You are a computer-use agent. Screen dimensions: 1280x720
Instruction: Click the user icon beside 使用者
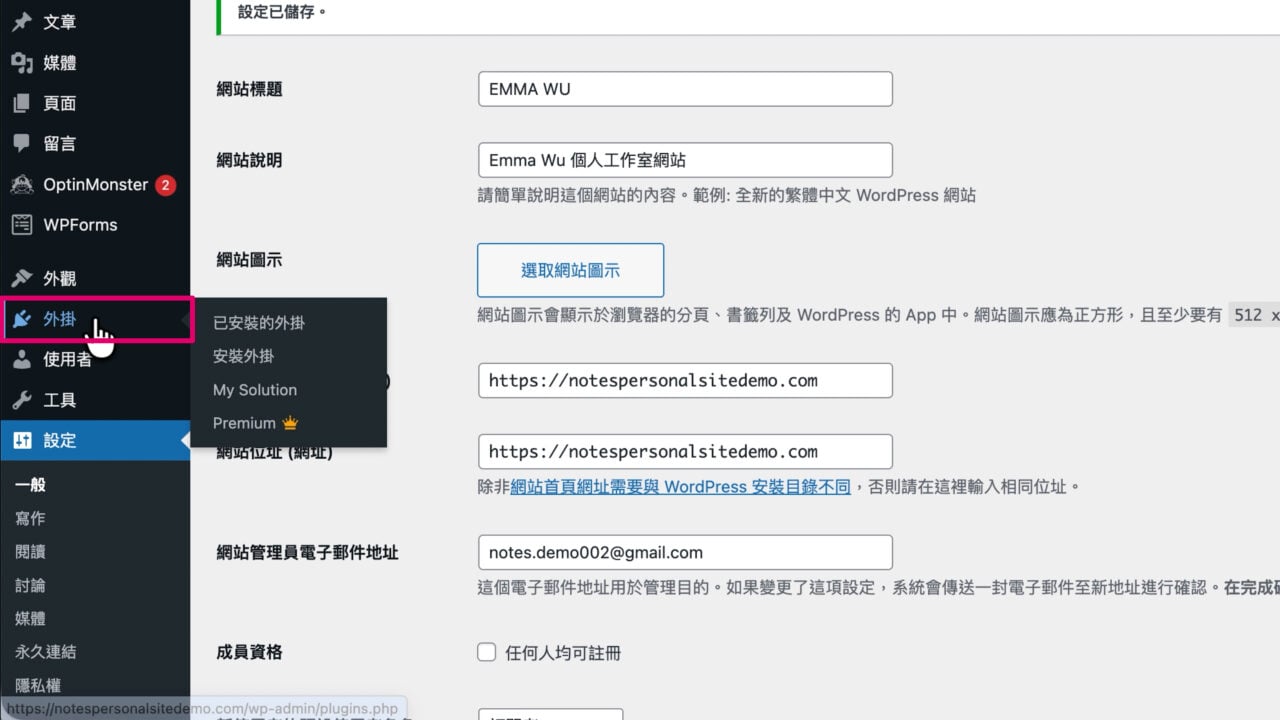click(22, 360)
